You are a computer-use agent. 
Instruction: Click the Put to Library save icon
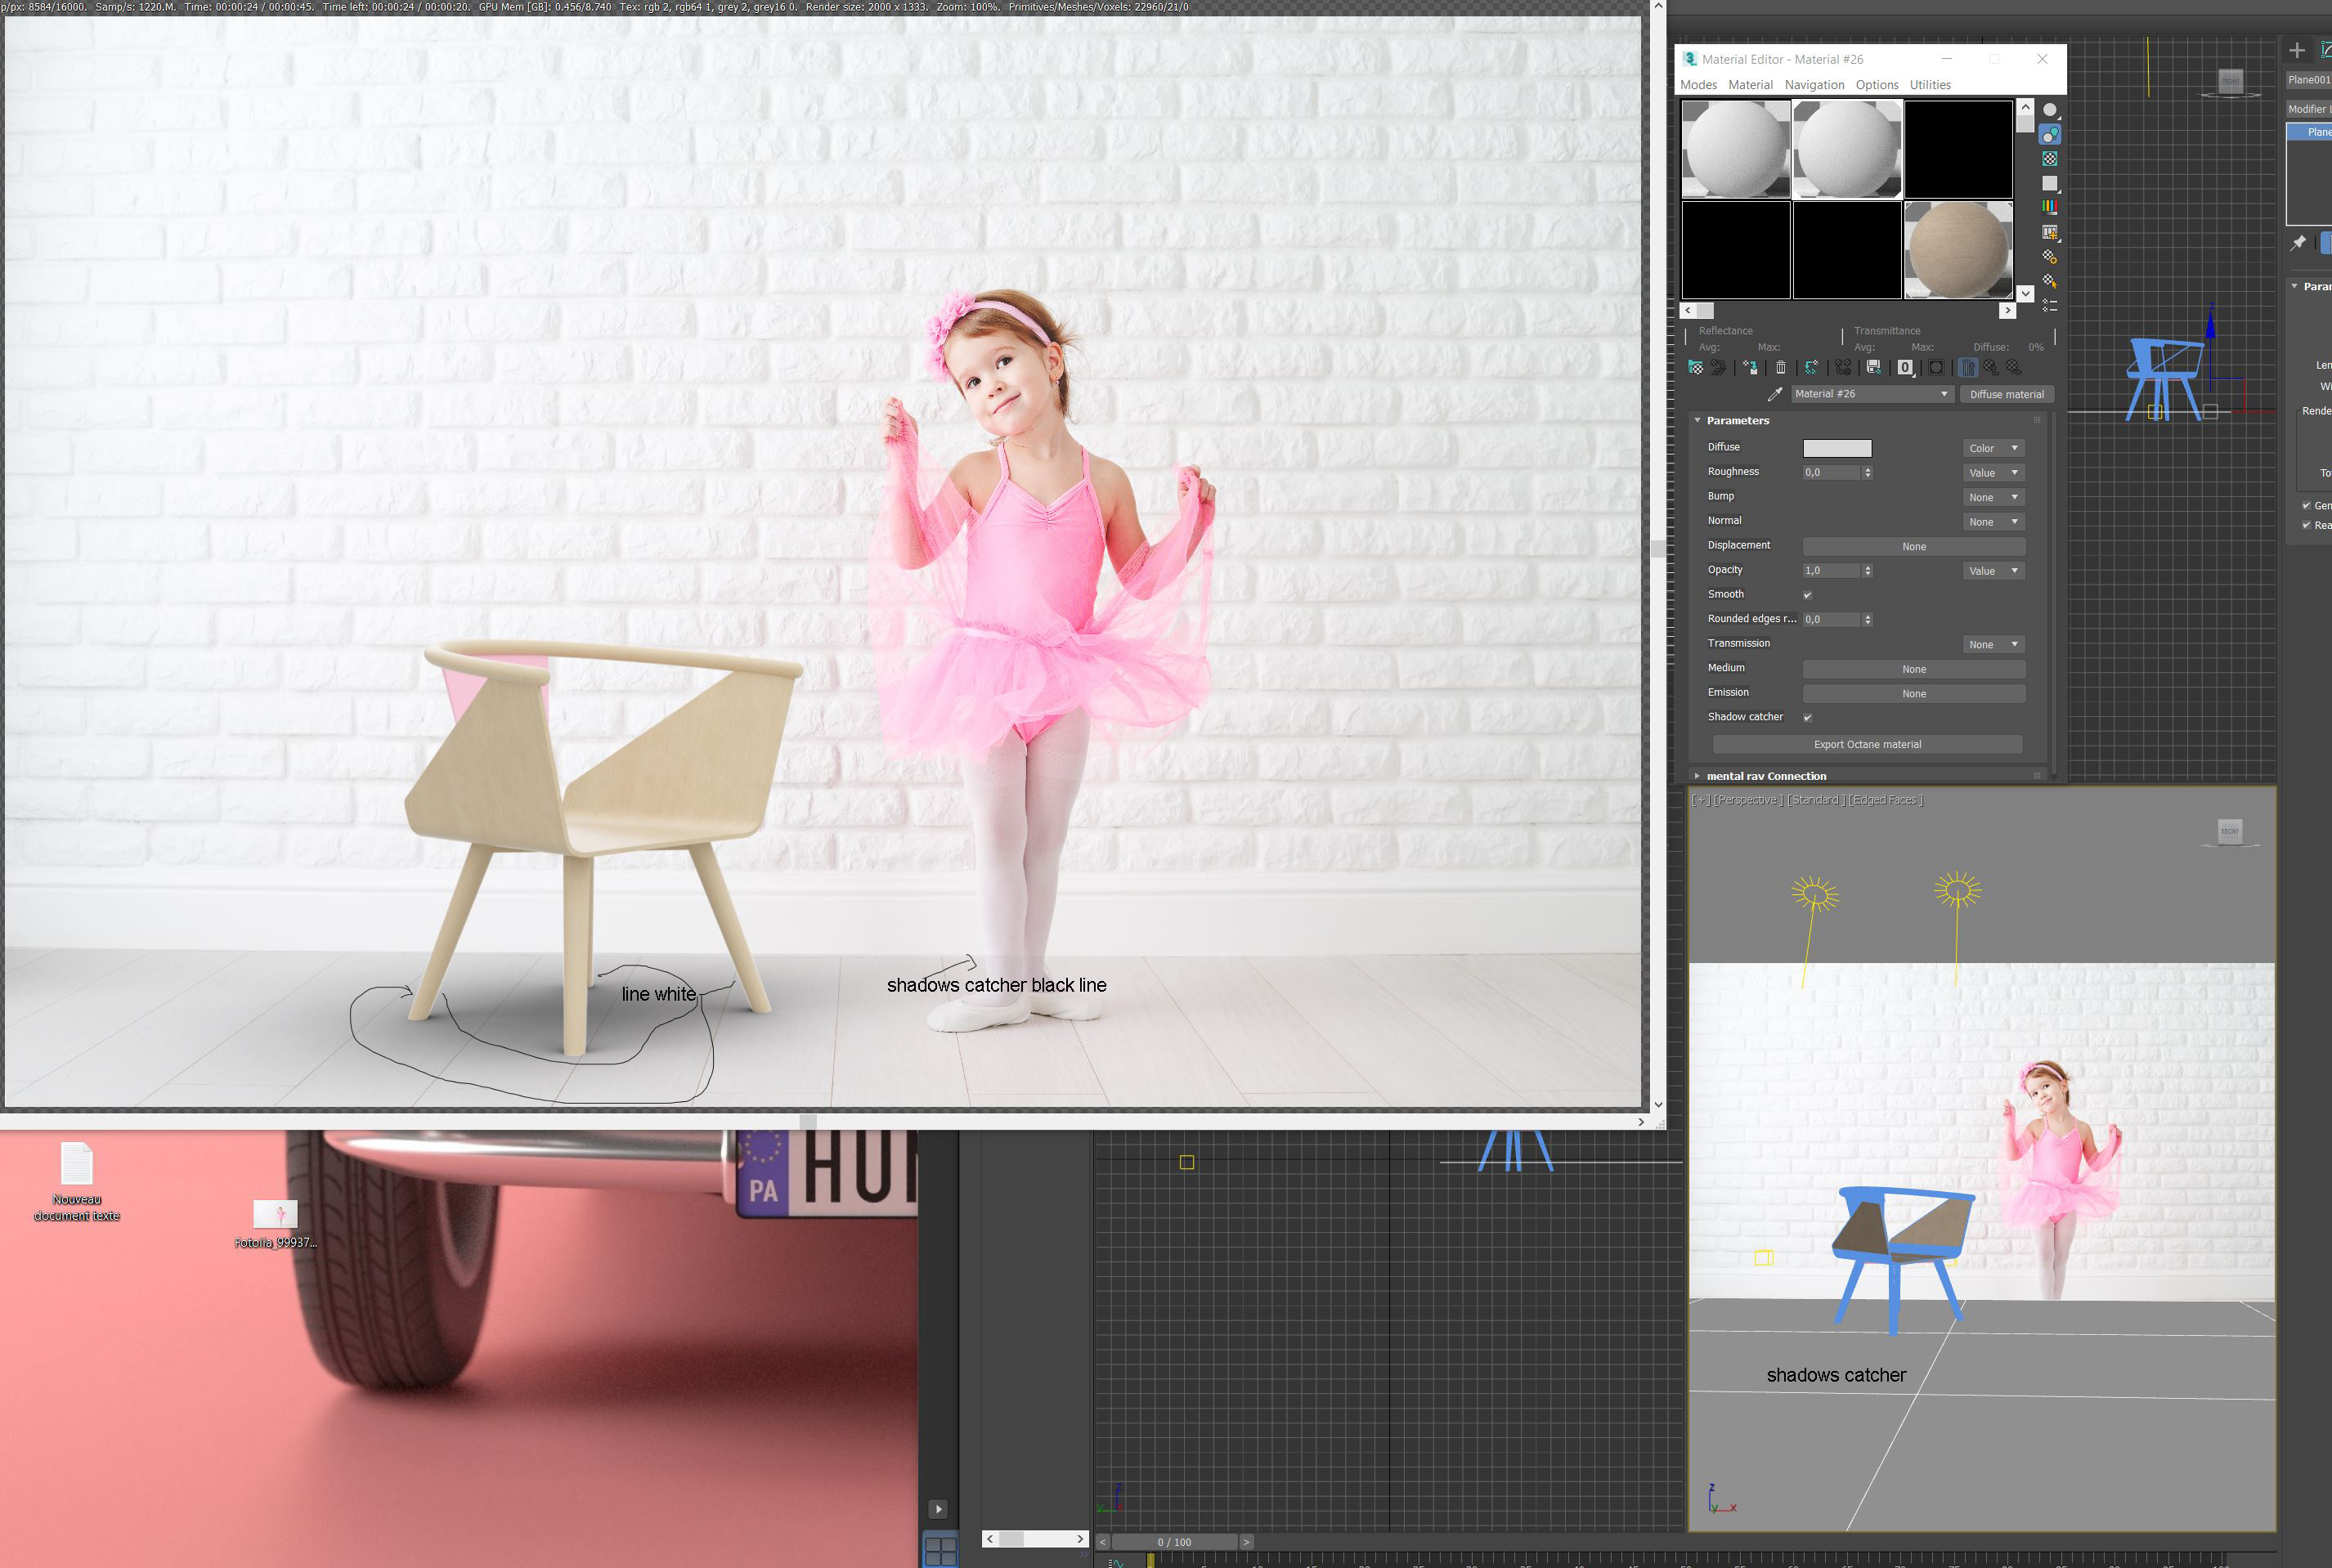1874,367
